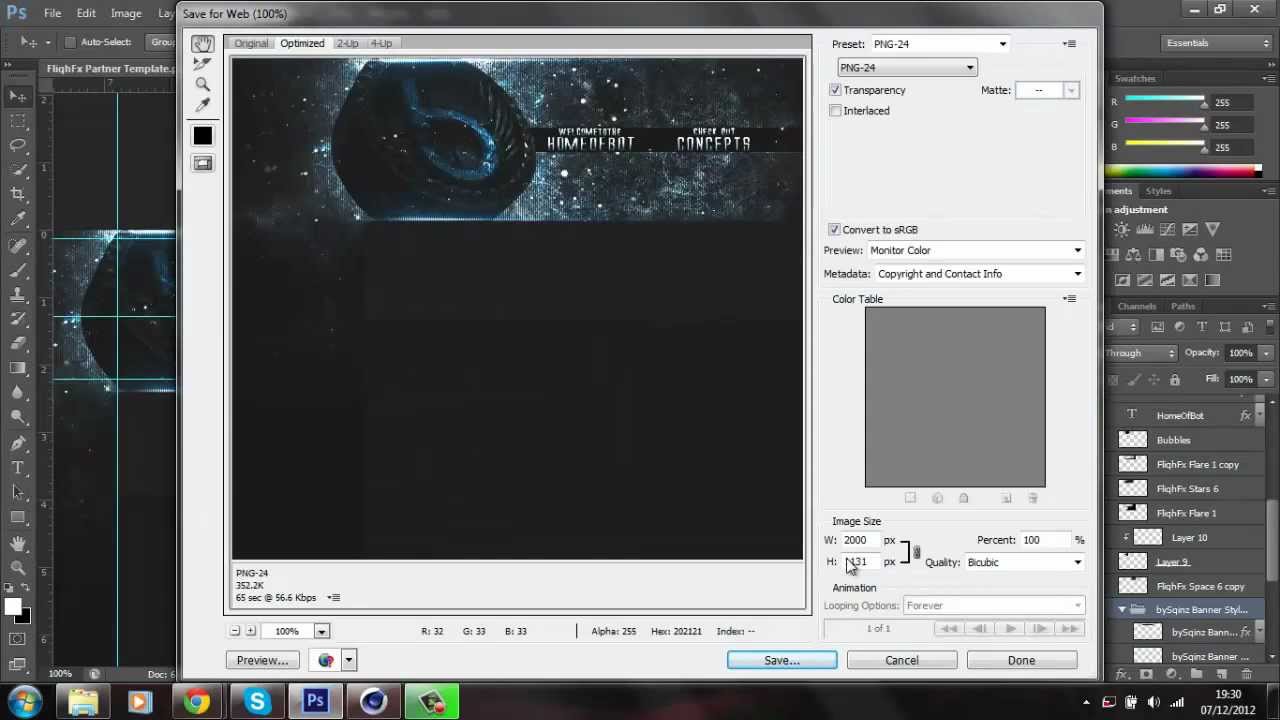Open the Optimize panel menu icon beside Preset
This screenshot has width=1280, height=720.
1069,44
